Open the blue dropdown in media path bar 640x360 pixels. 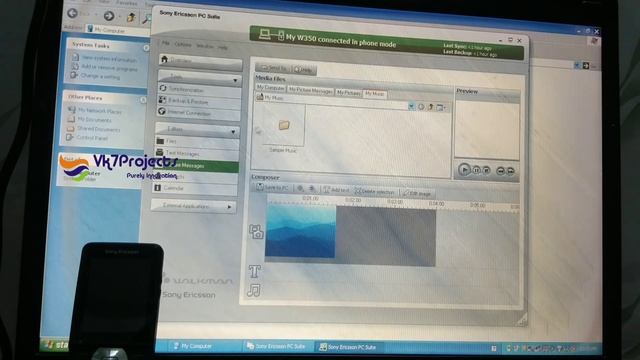coord(411,106)
